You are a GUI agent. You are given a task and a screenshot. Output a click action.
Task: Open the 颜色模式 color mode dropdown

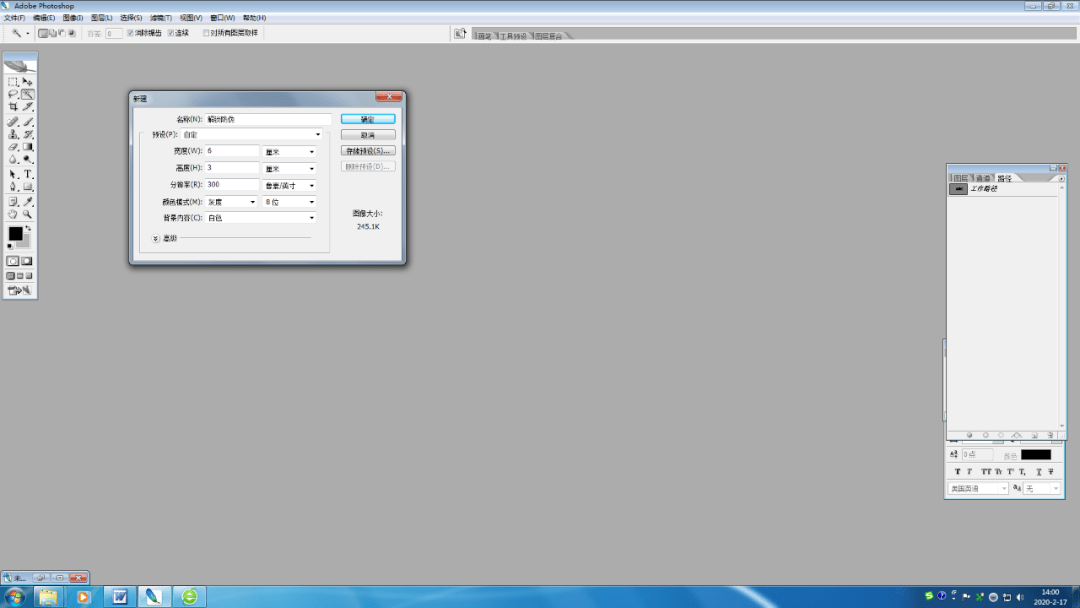click(231, 202)
